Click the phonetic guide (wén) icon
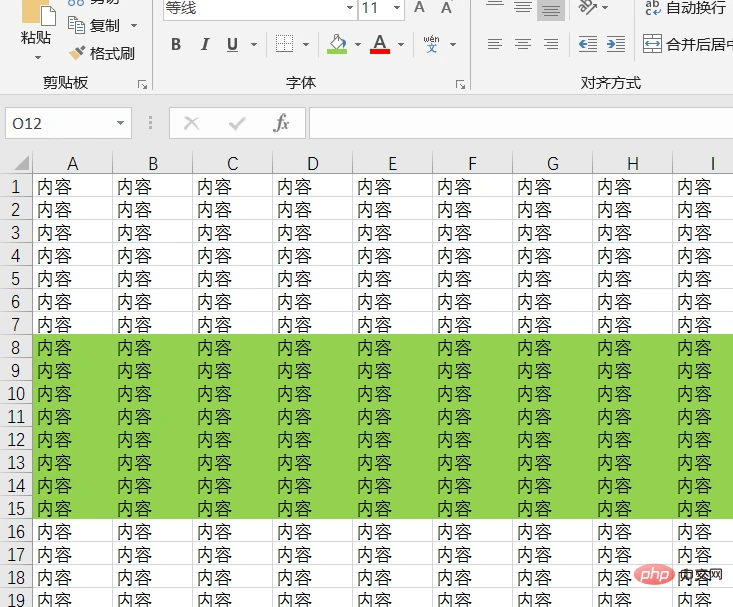733x607 pixels. (431, 44)
